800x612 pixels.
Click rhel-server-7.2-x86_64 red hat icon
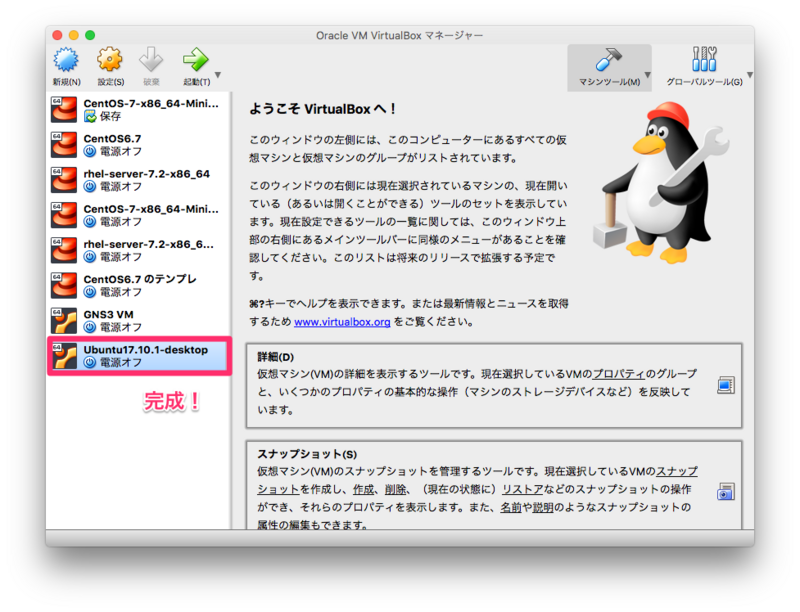(64, 180)
